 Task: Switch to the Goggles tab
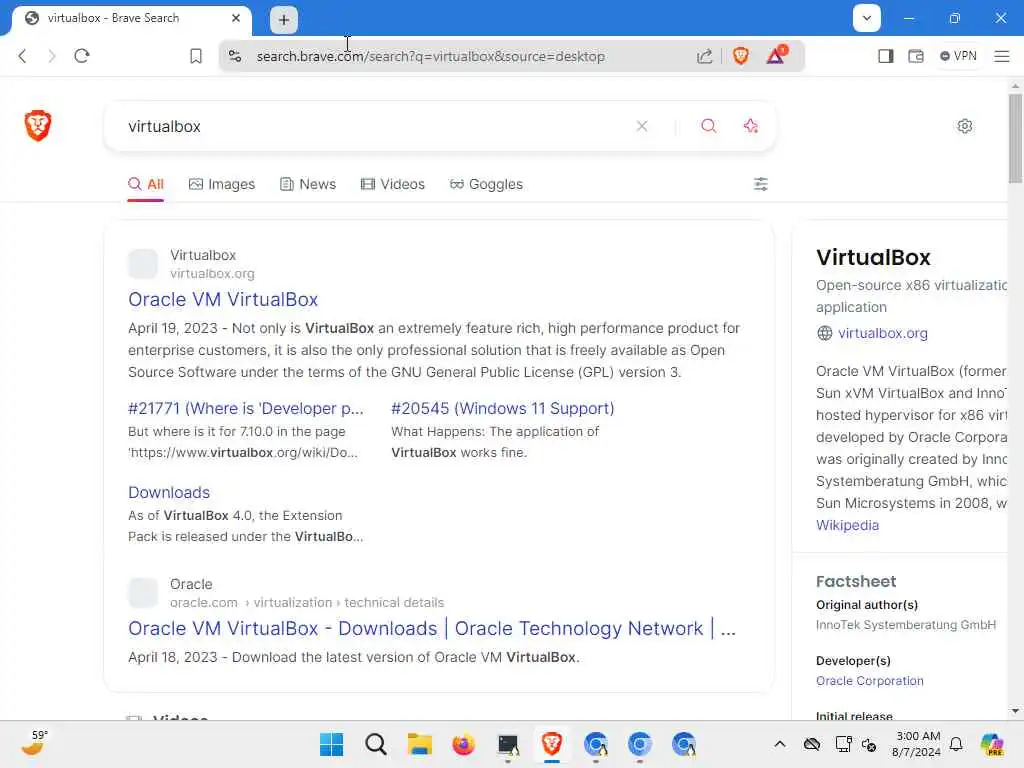487,184
